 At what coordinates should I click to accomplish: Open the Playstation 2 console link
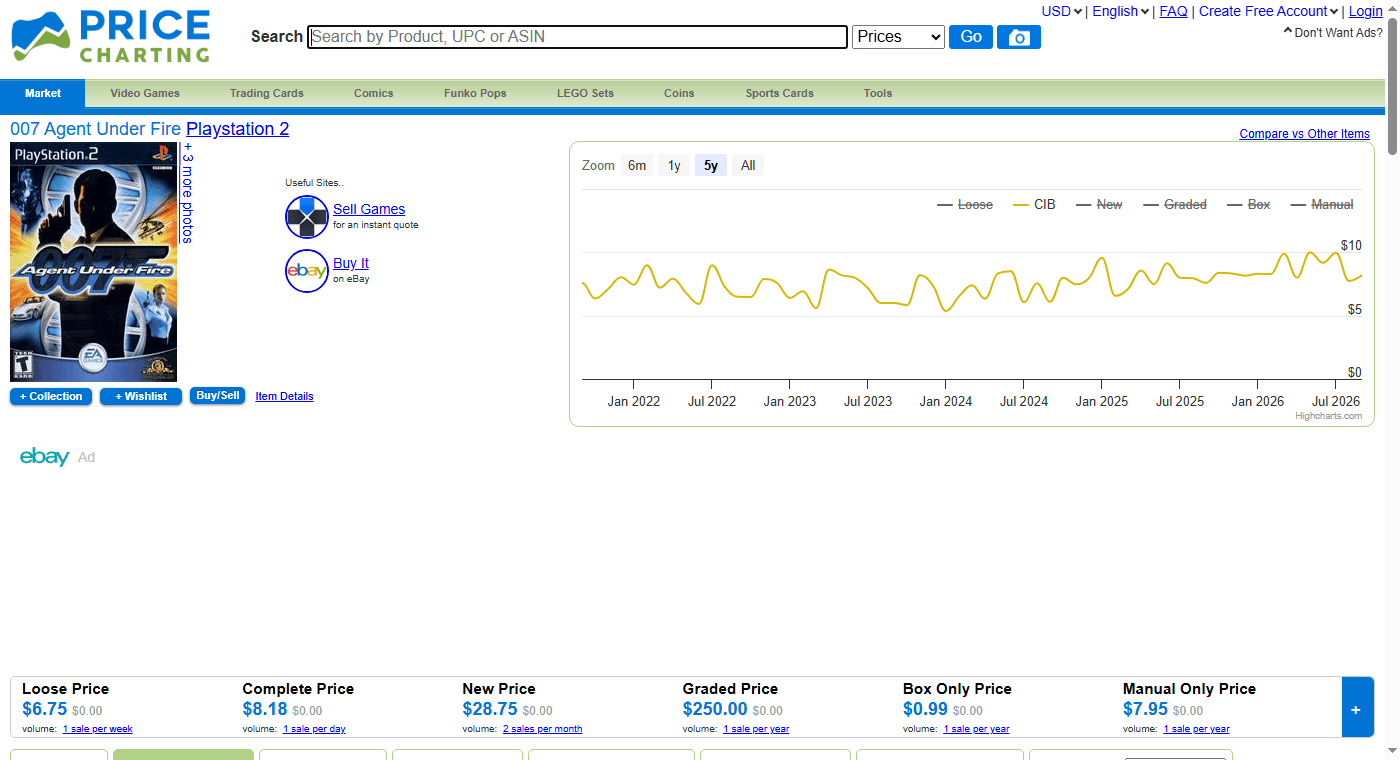coord(237,129)
